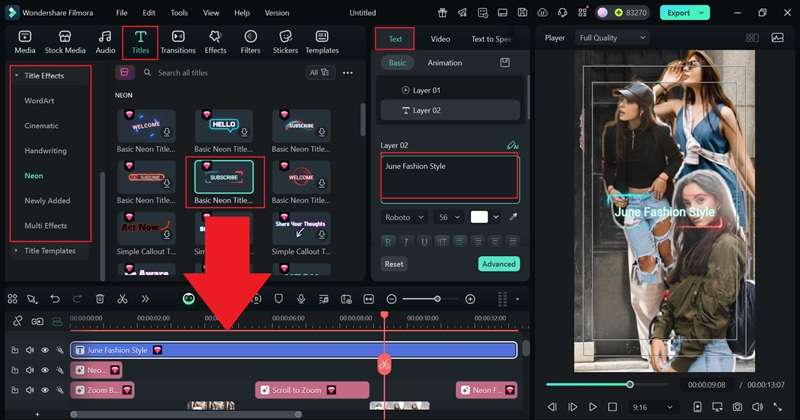Open the 9:16 aspect ratio dropdown
The image size is (800, 420).
tap(651, 407)
